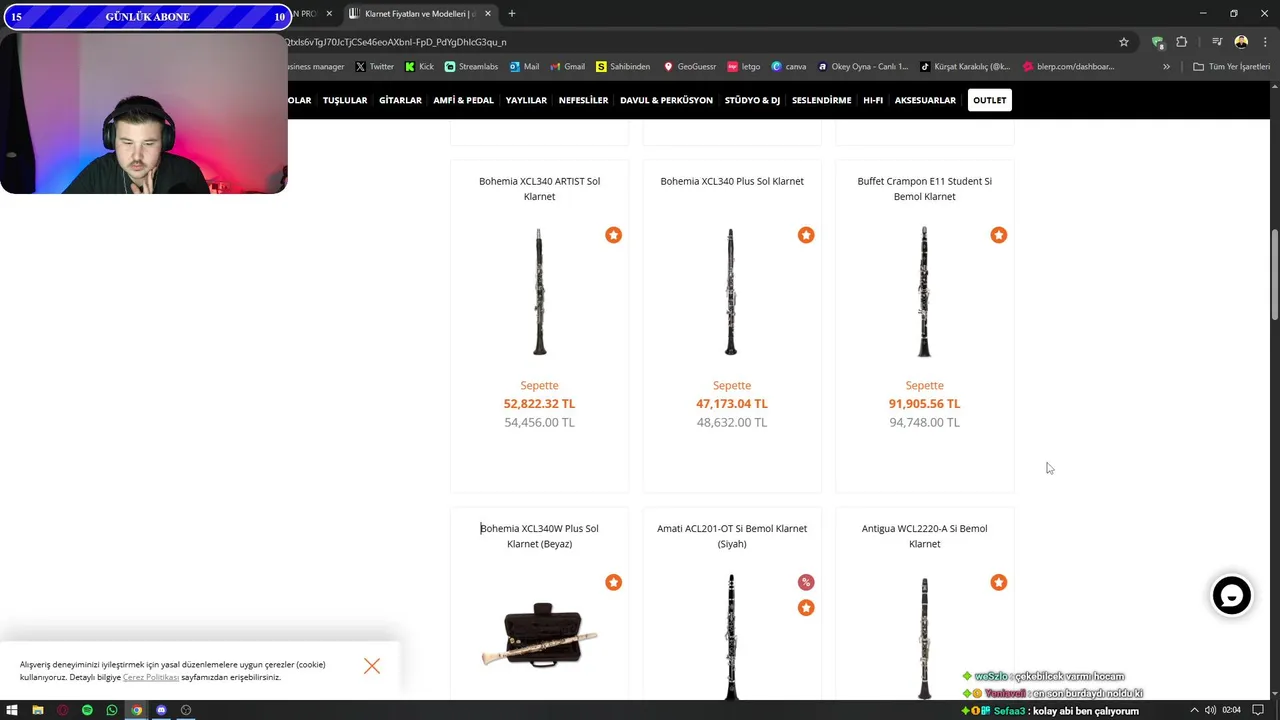
Task: Open the SESLENDİRME category menu
Action: (x=821, y=100)
